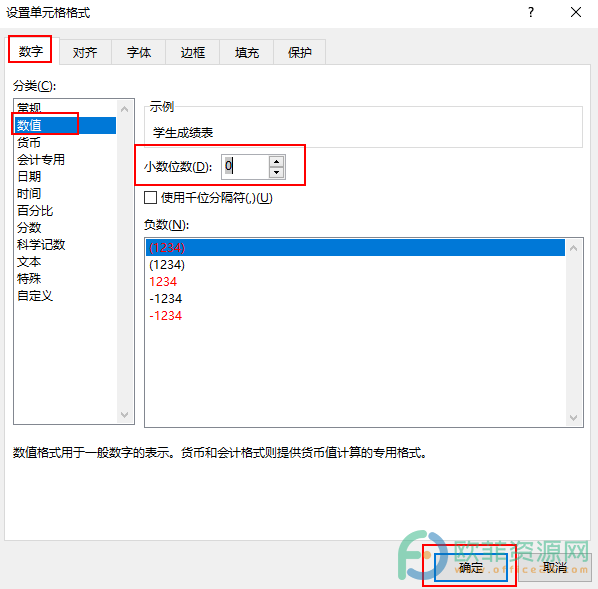Switch to the 填充 tab
Viewport: 598px width, 589px height.
pyautogui.click(x=247, y=52)
